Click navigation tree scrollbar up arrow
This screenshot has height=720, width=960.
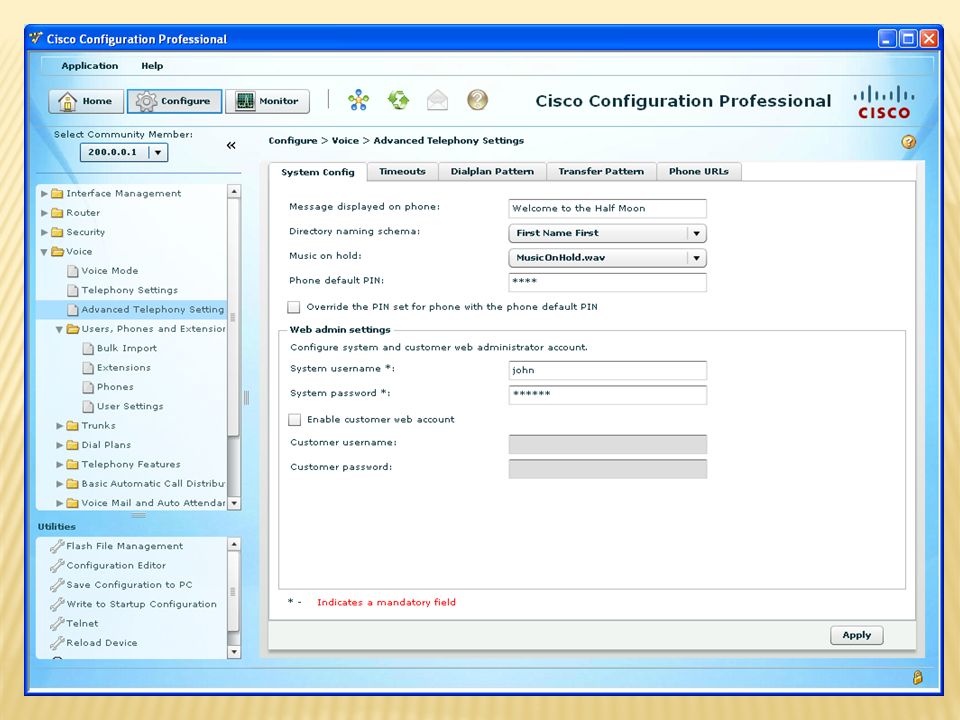(x=234, y=192)
